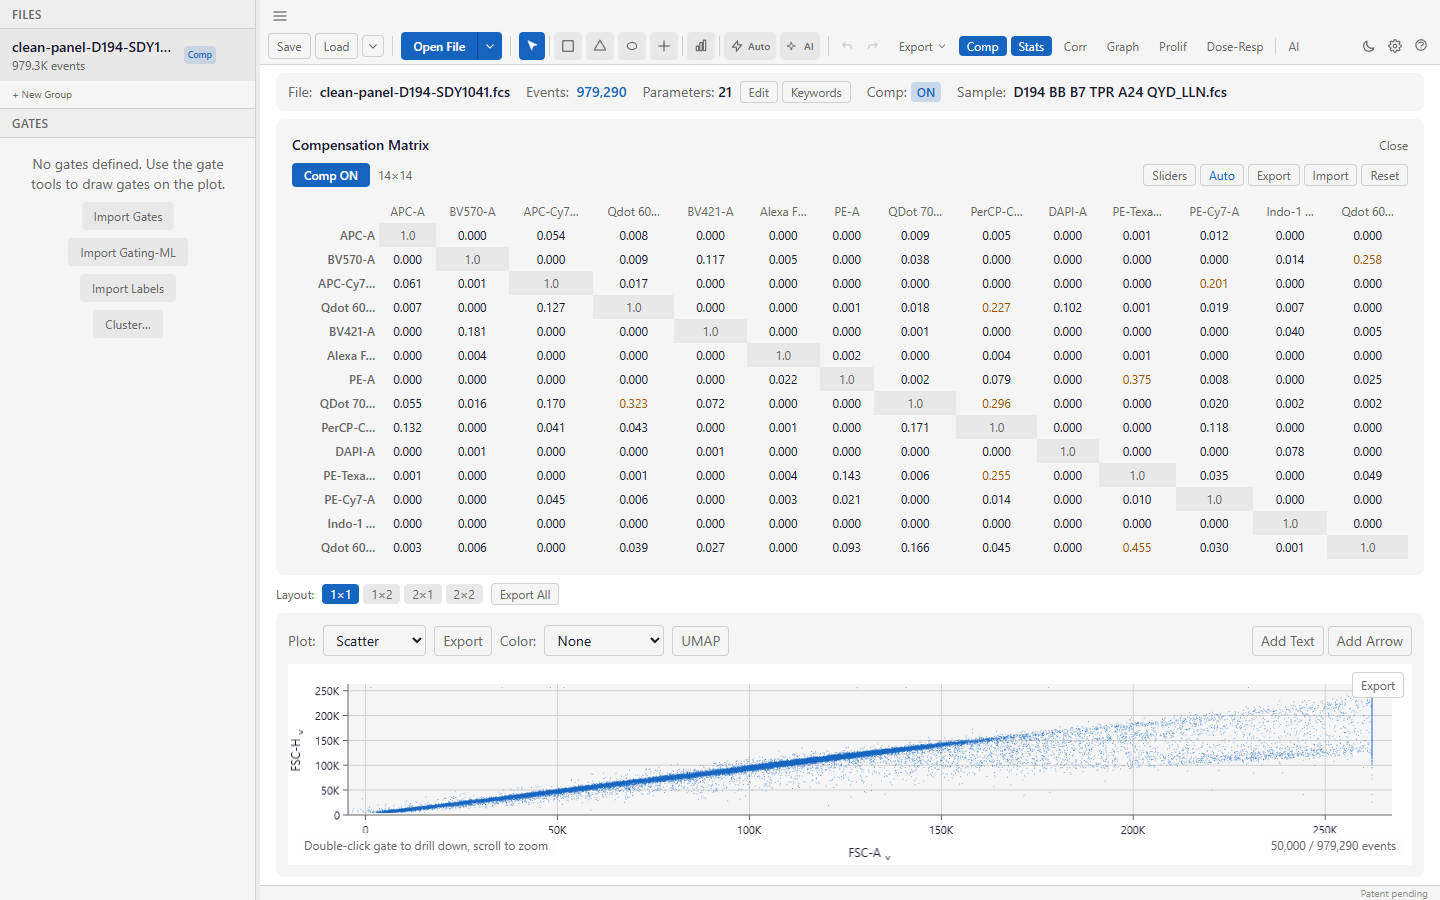Click Export button over scatter plot
The image size is (1440, 900).
pyautogui.click(x=1378, y=685)
